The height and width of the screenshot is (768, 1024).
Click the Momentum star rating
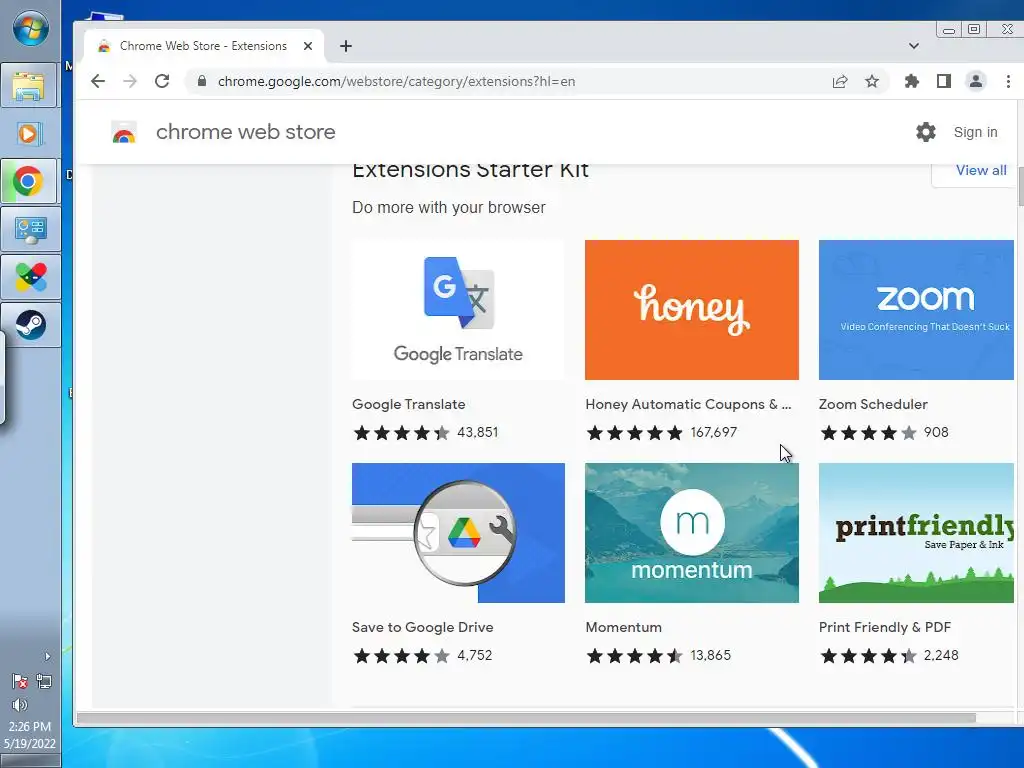pyautogui.click(x=634, y=655)
